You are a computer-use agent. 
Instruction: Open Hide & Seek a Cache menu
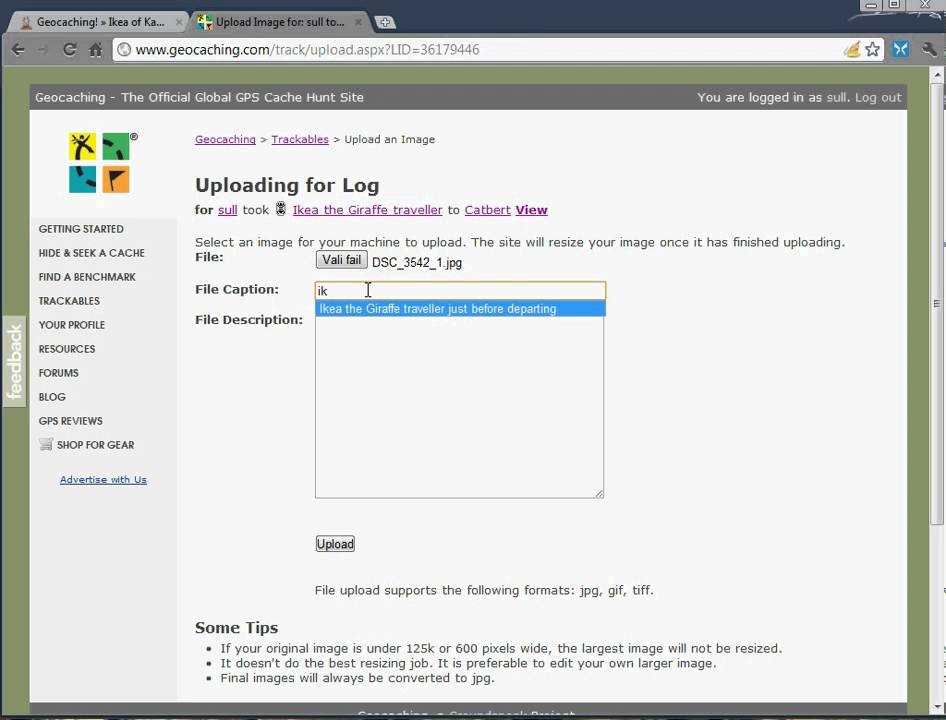(91, 253)
